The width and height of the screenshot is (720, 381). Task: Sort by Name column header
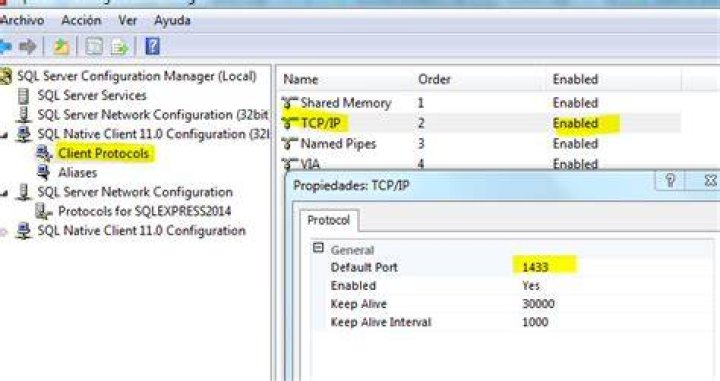(345, 79)
